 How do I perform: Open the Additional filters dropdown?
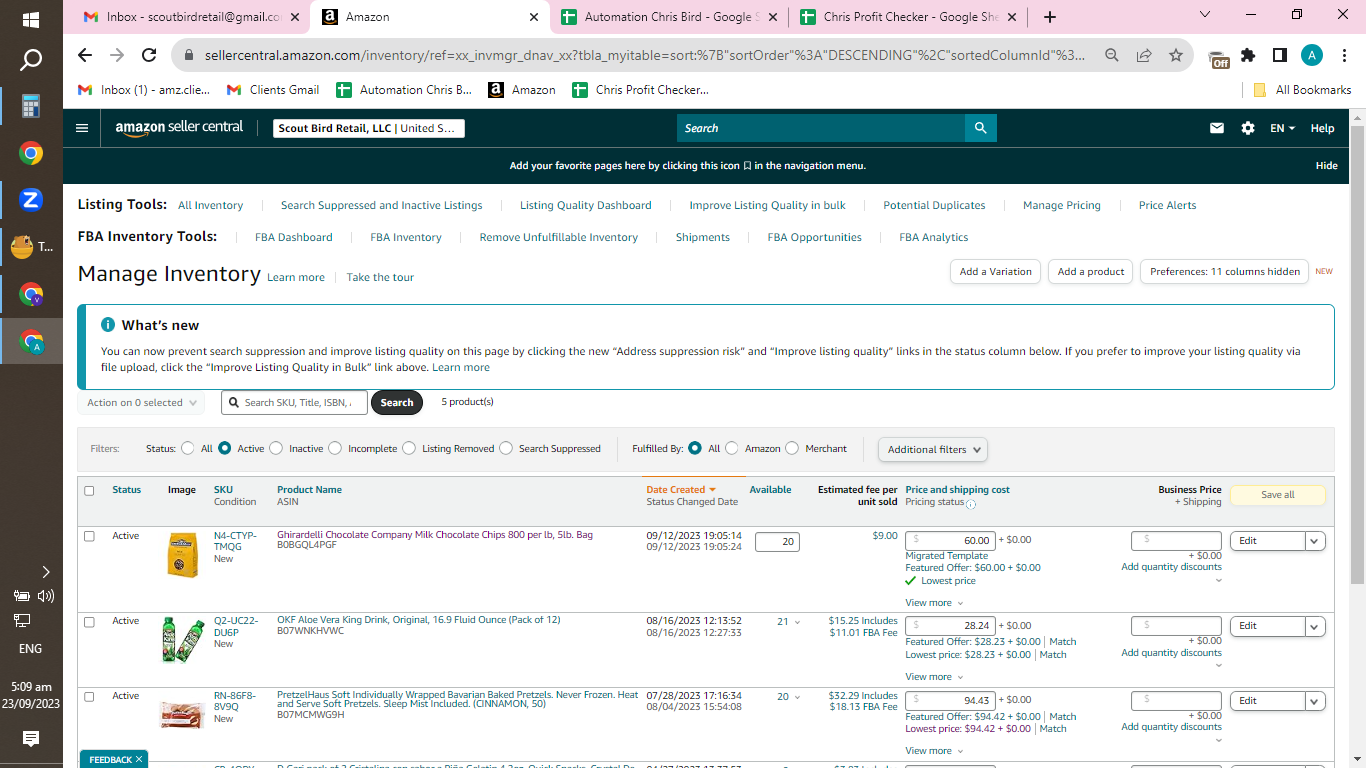(933, 450)
